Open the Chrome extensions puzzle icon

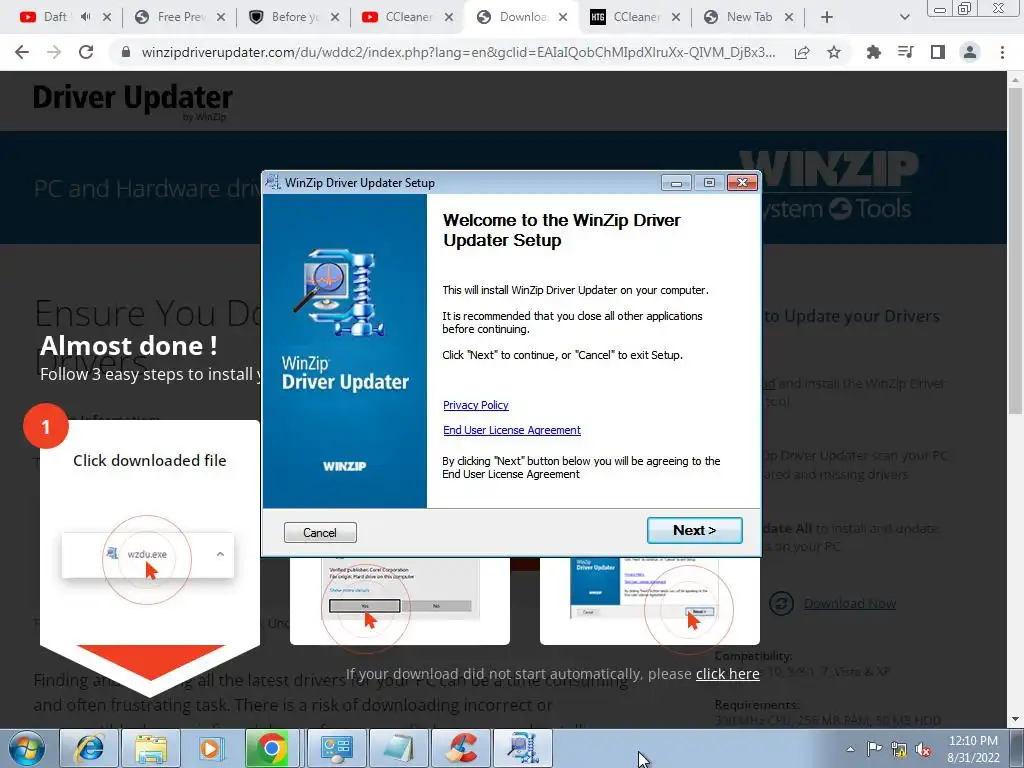coord(873,52)
